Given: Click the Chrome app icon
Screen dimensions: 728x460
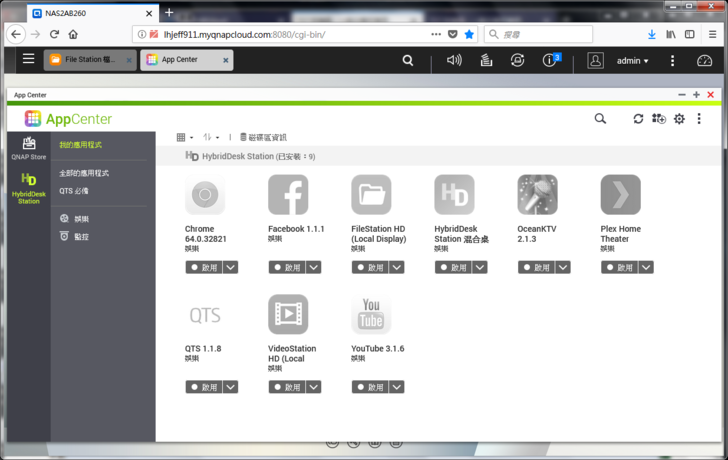Looking at the screenshot, I should [205, 194].
